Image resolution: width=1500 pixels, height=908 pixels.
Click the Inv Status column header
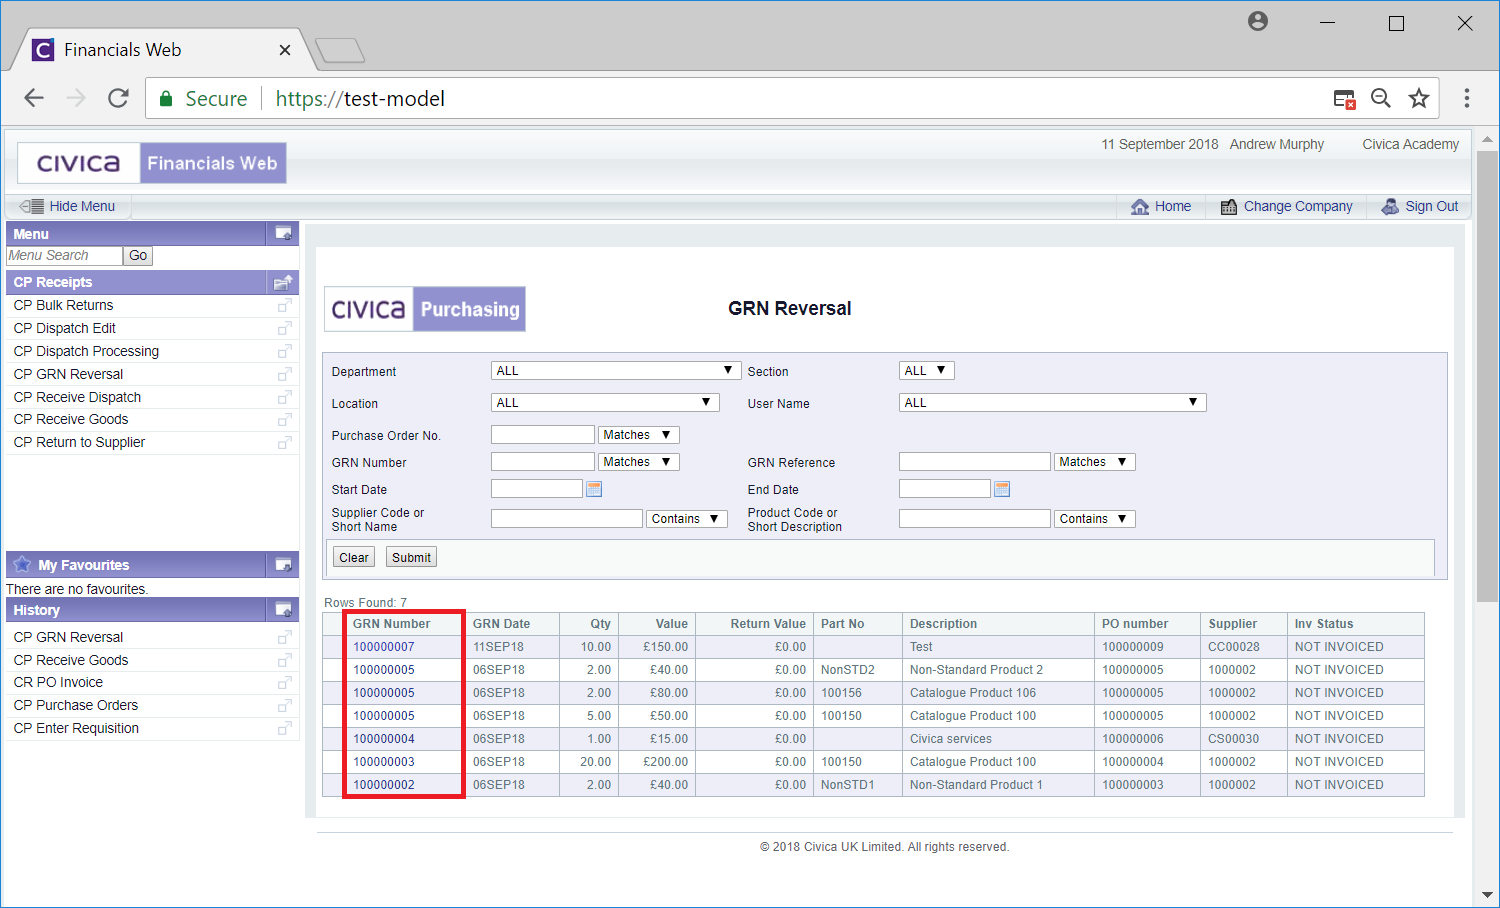[x=1324, y=624]
